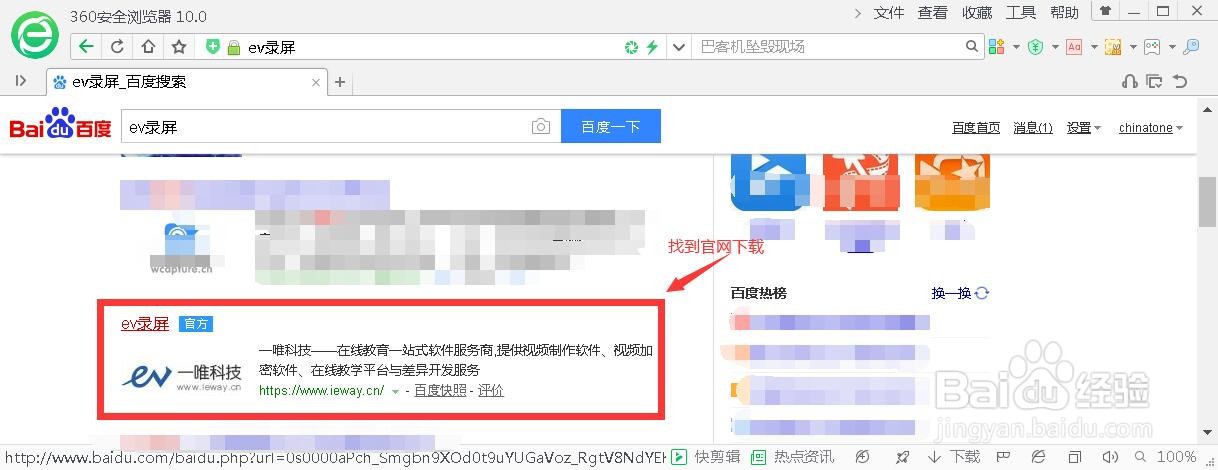Expand dropdown next to yen shield icon
Screen dimensions: 1218x470
1055,47
